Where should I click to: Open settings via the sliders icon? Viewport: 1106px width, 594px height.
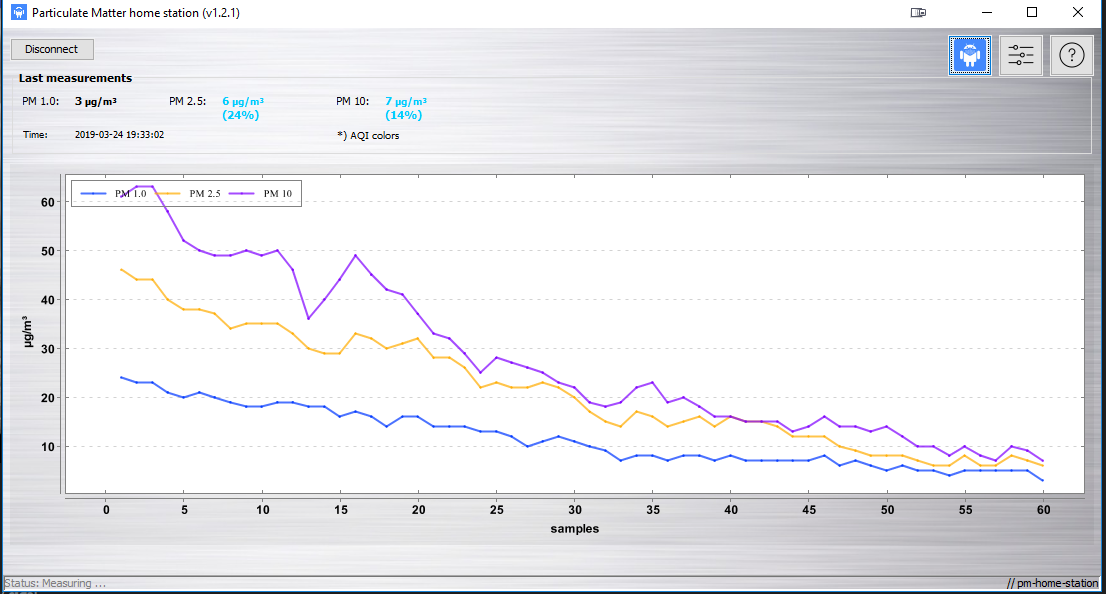pyautogui.click(x=1021, y=56)
